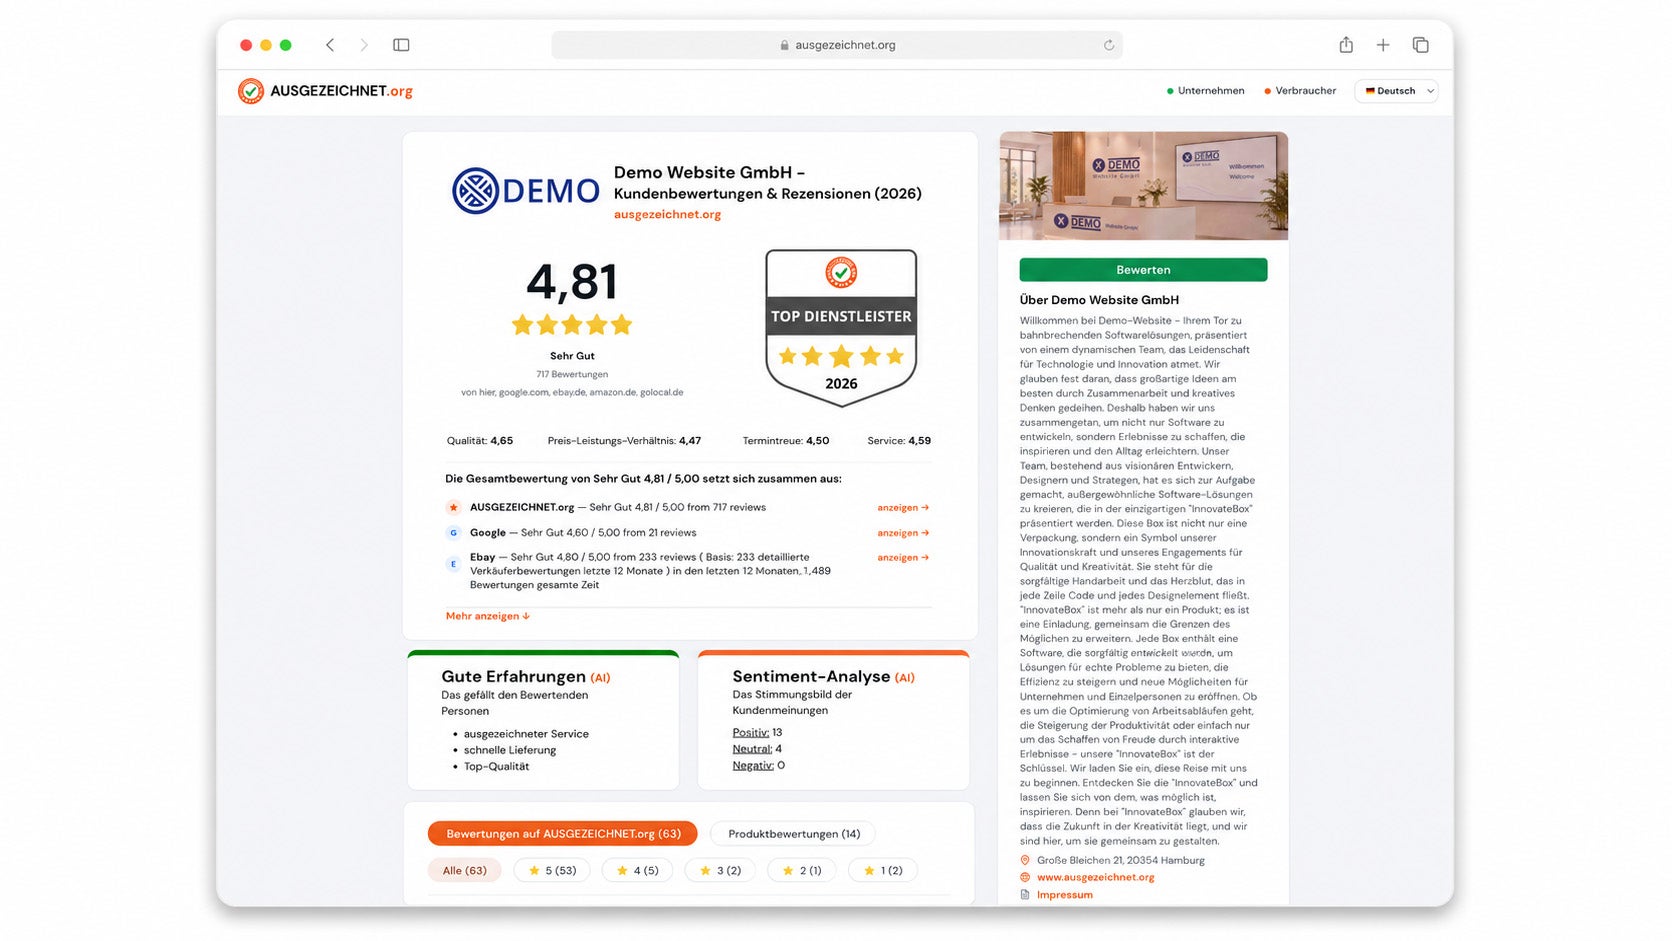Click the TOP DIENSTLEISTER 2026 badge

[x=841, y=328]
